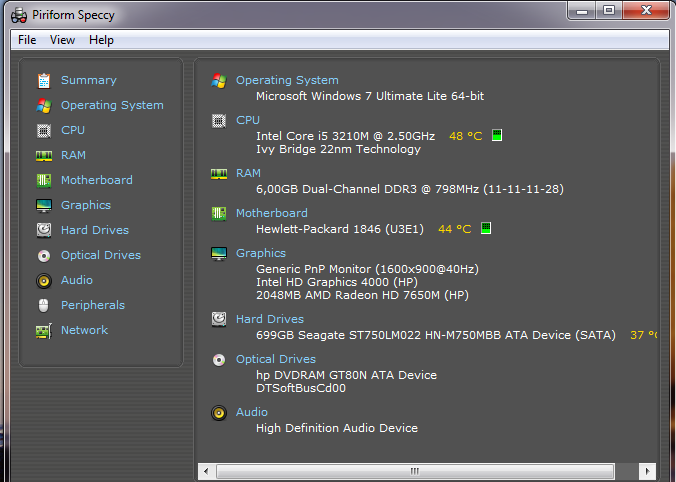676x482 pixels.
Task: Open the View menu
Action: pos(62,40)
